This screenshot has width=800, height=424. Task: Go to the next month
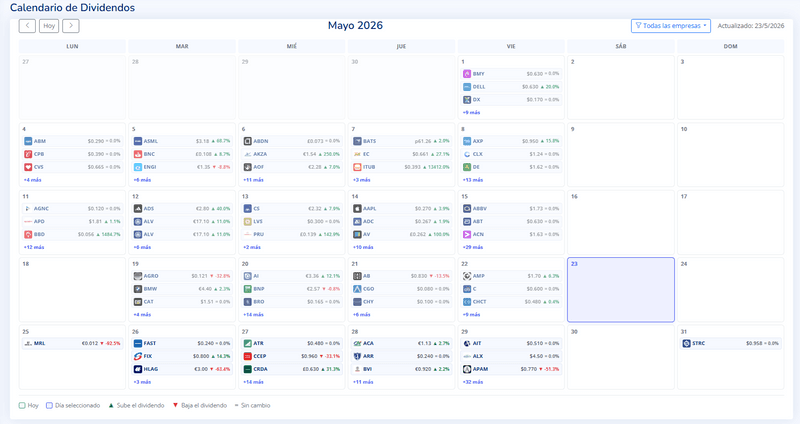71,26
